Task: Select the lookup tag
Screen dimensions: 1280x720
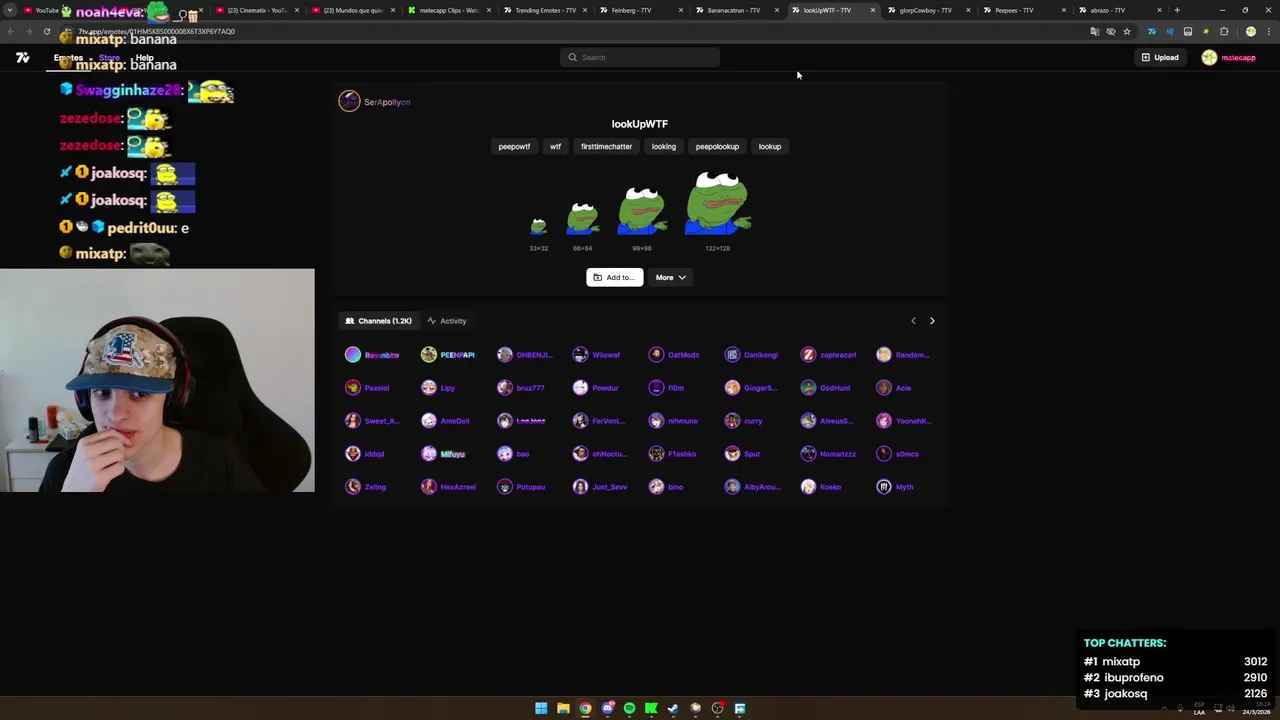Action: tap(769, 147)
